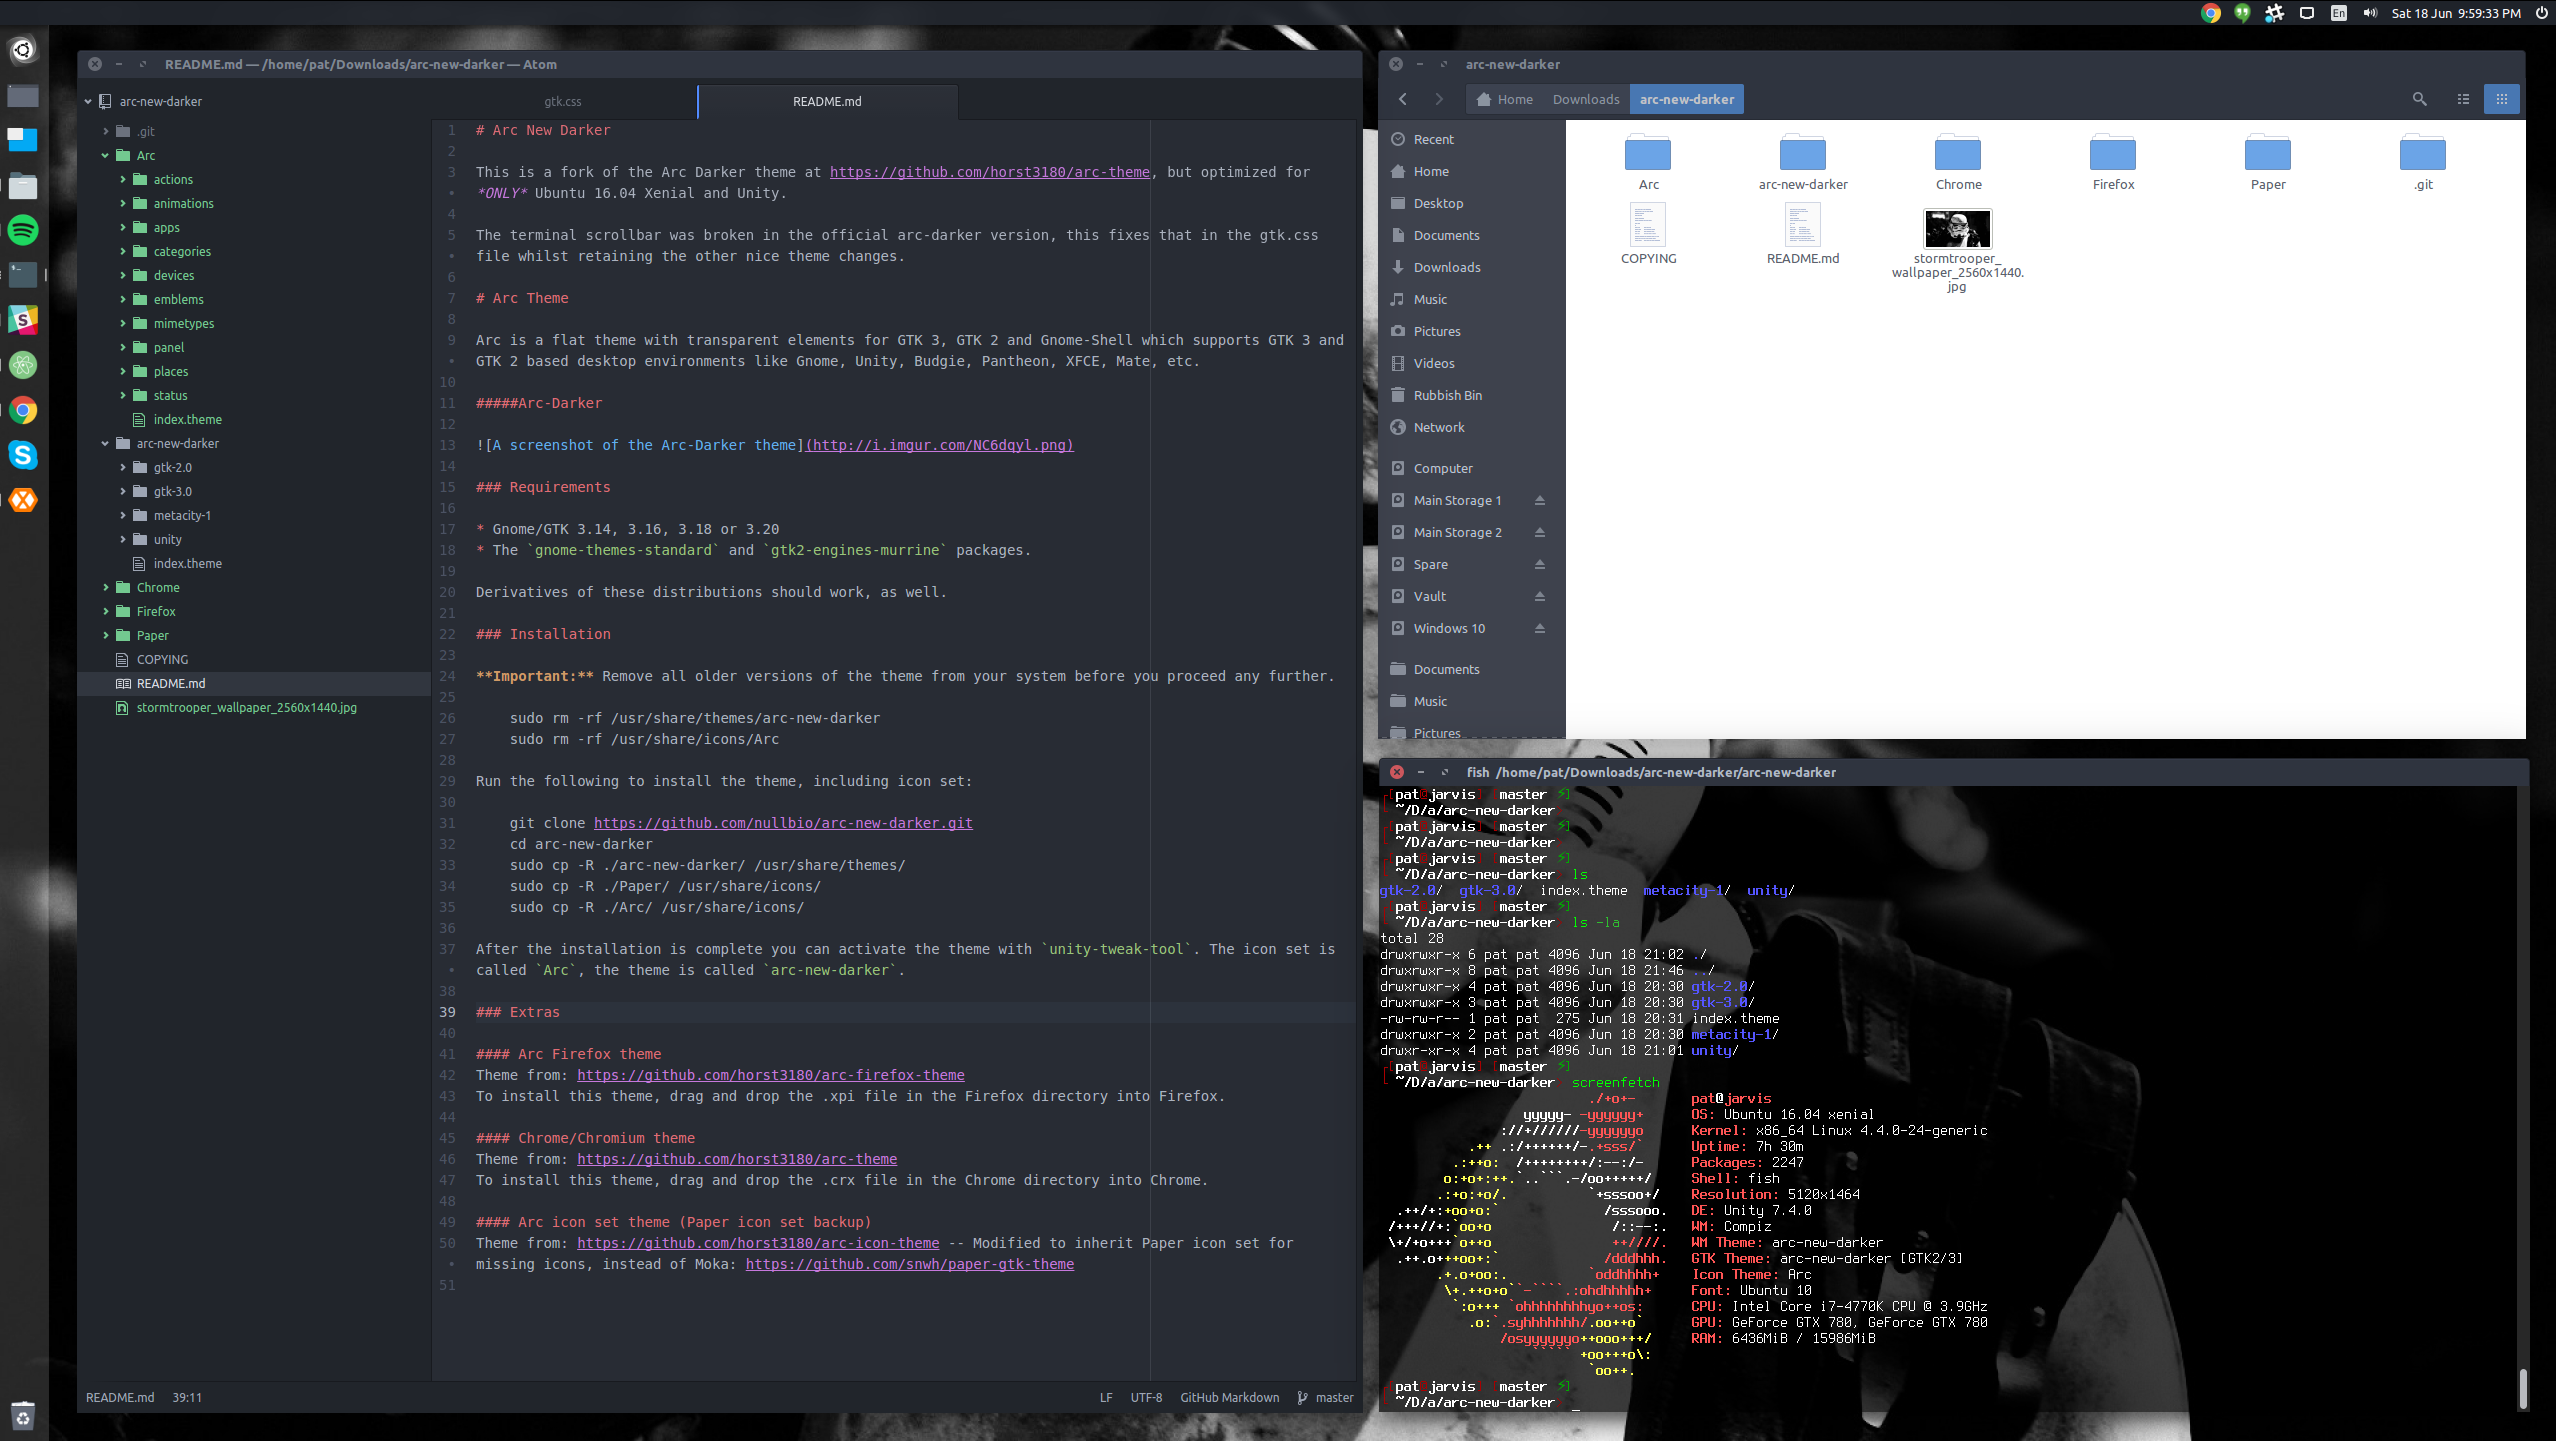This screenshot has width=2556, height=1441.
Task: Open Network in the file manager sidebar
Action: [1441, 427]
